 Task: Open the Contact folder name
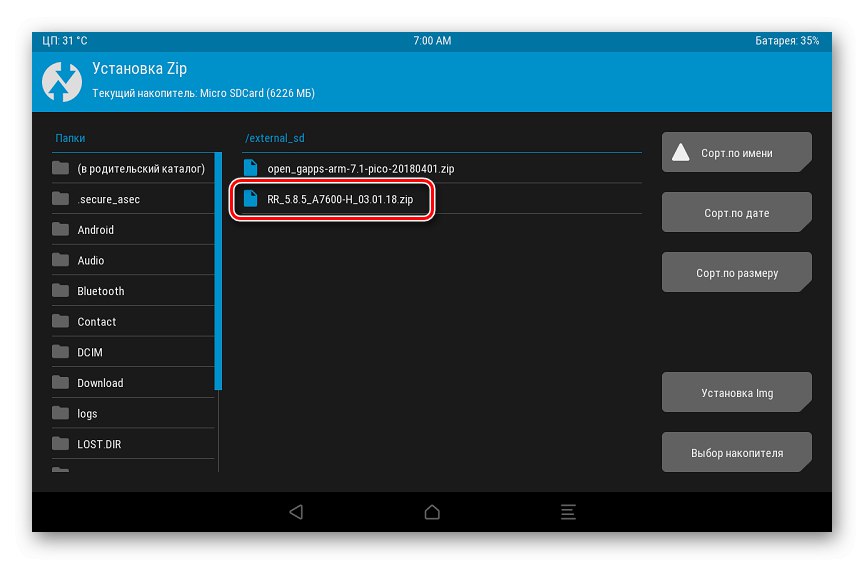96,322
